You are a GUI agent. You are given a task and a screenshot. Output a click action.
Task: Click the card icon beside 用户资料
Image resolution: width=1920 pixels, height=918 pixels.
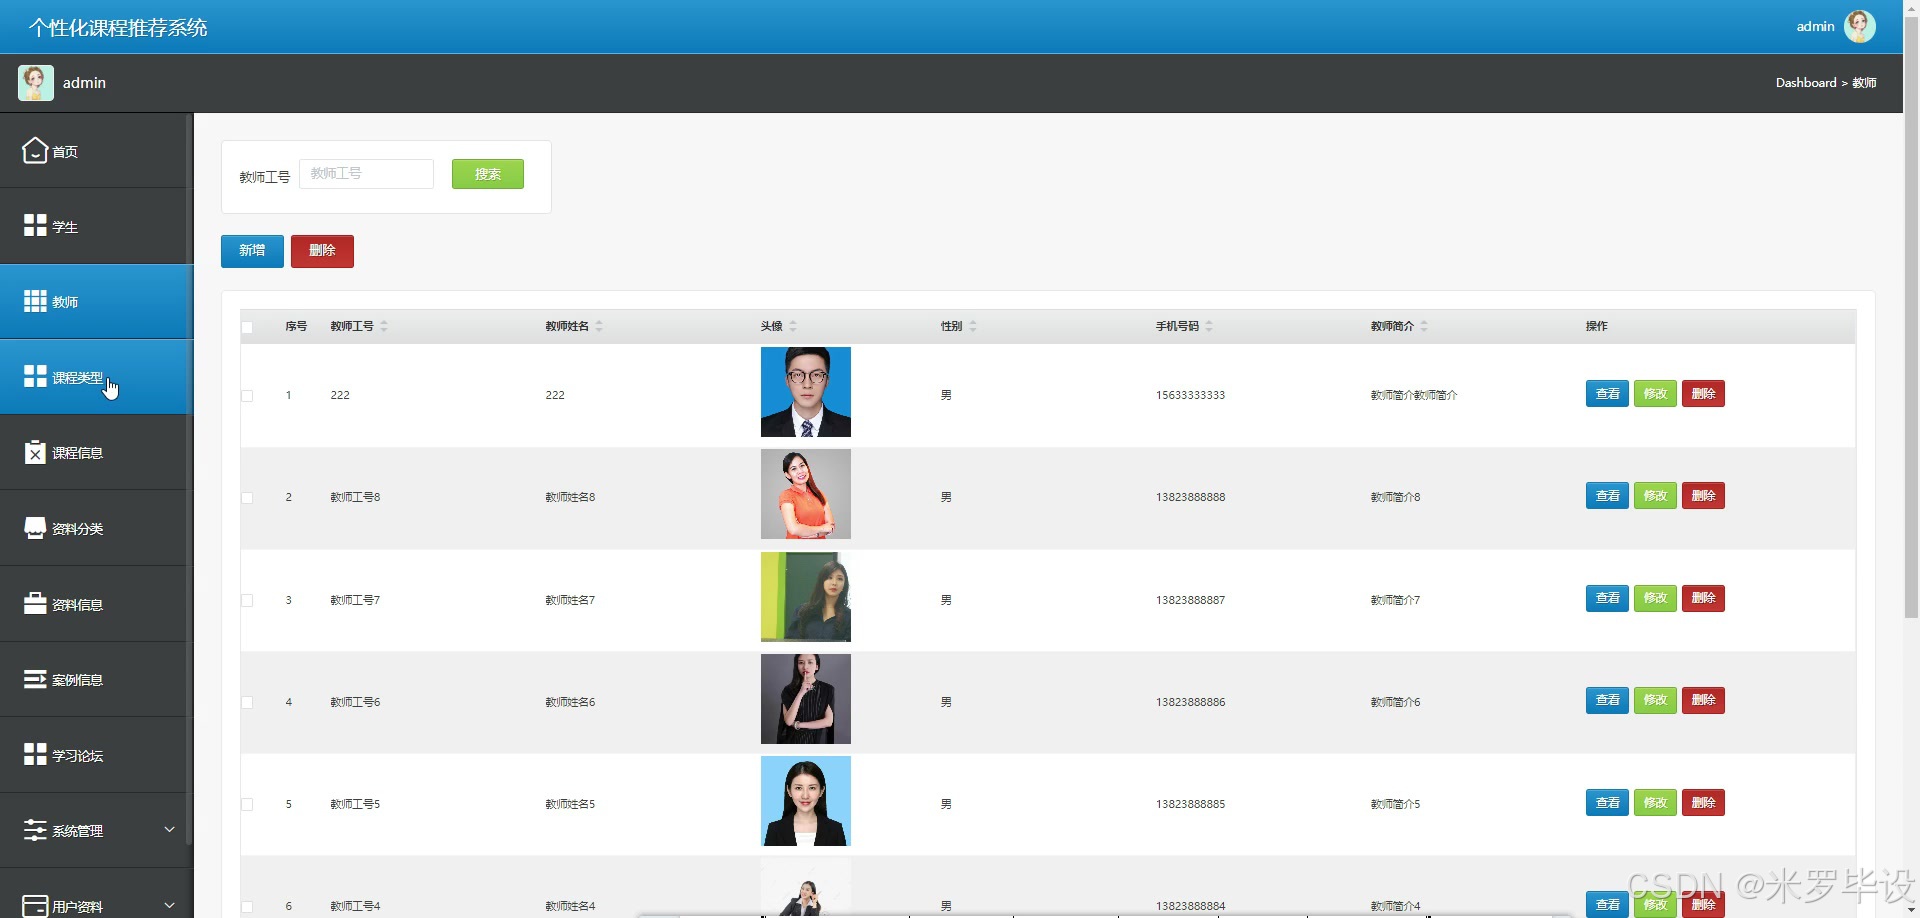pyautogui.click(x=35, y=906)
